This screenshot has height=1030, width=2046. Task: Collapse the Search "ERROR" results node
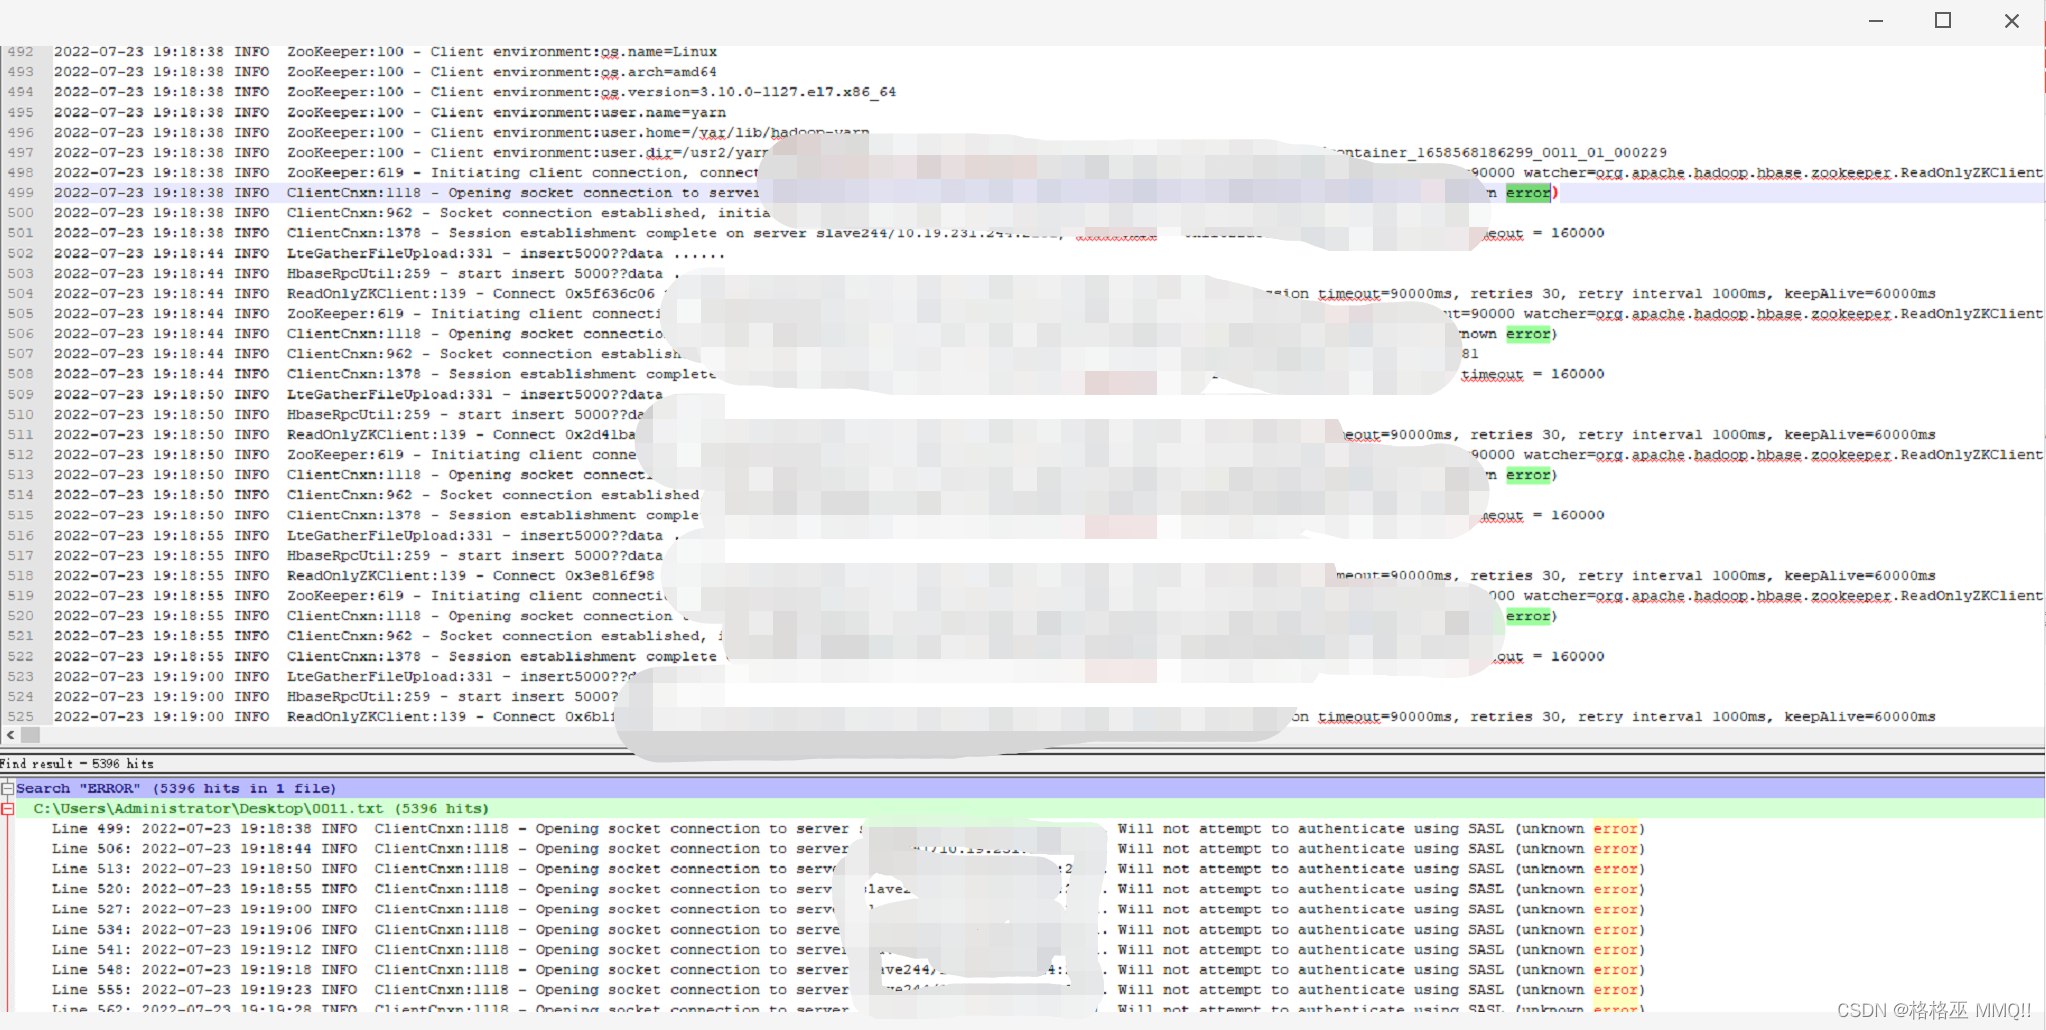pos(7,789)
